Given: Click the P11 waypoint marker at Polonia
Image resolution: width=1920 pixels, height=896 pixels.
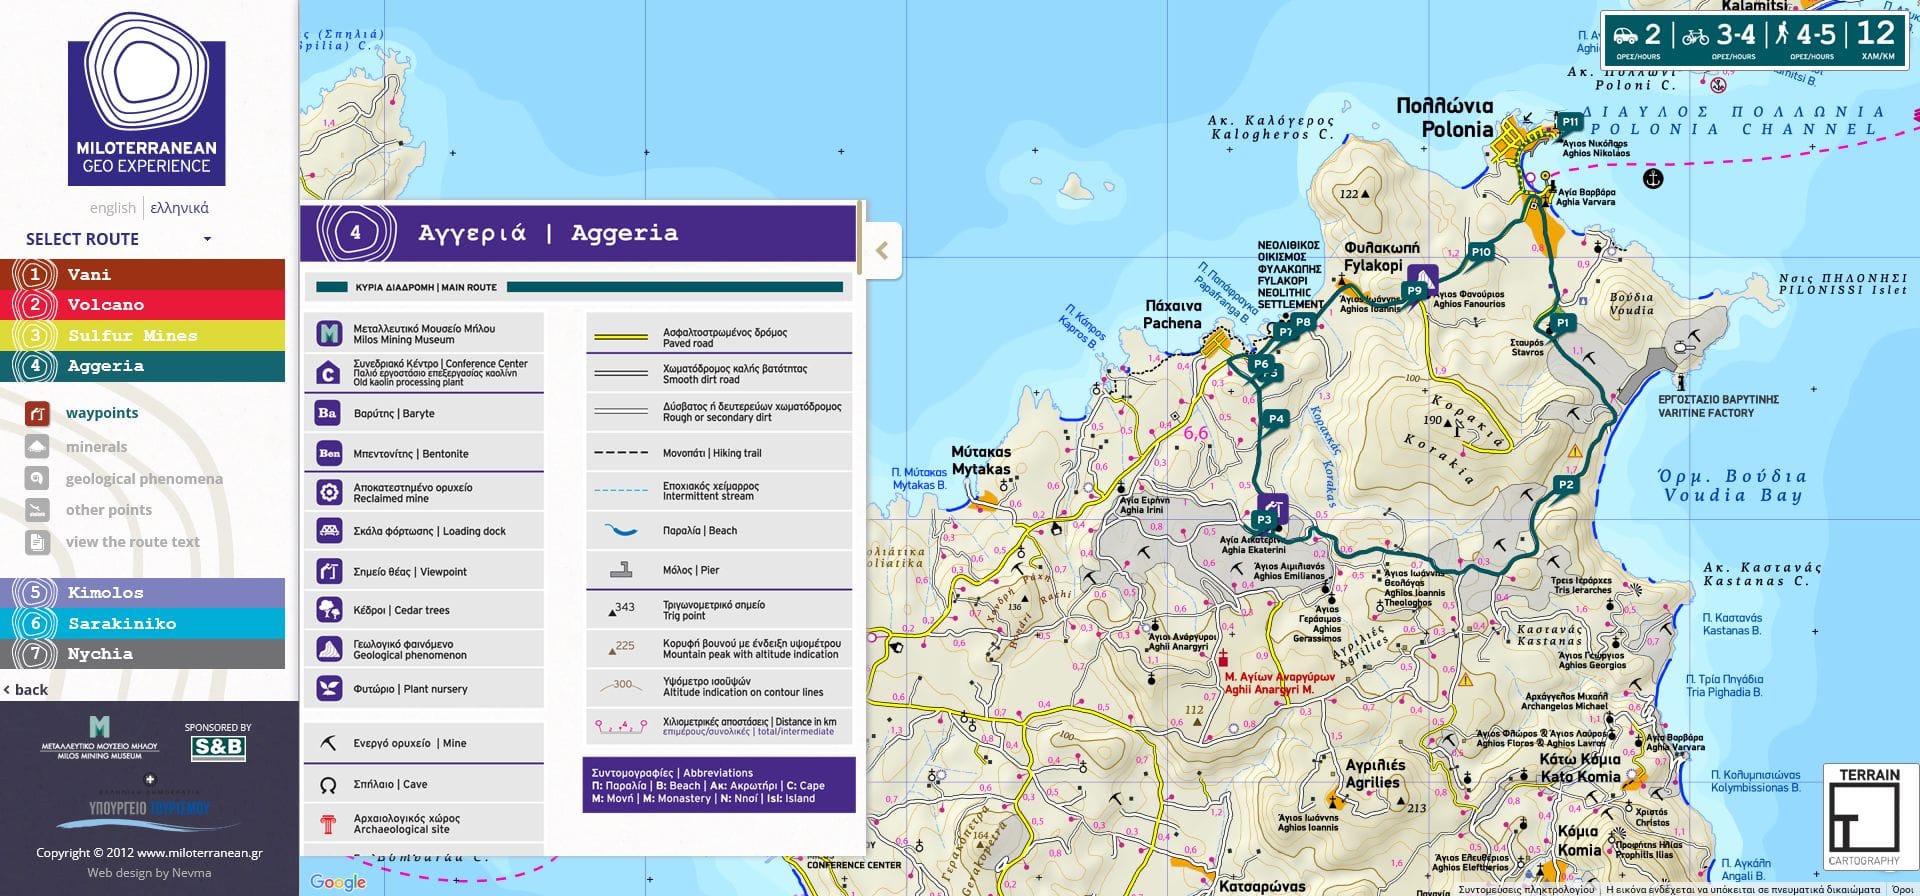Looking at the screenshot, I should (1570, 123).
